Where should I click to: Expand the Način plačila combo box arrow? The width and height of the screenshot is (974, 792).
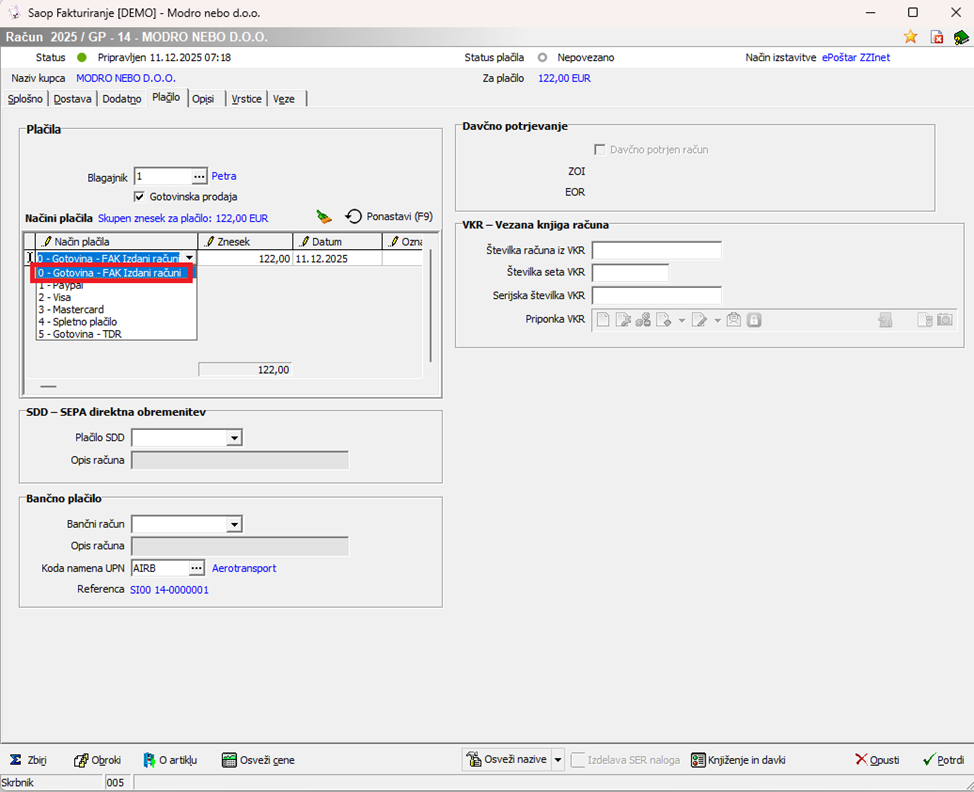189,258
